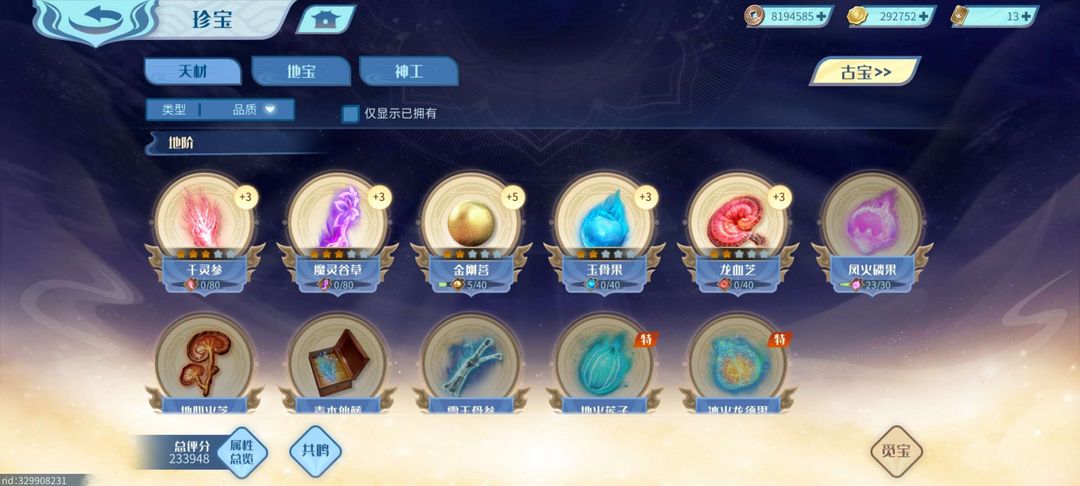1080x486 pixels.
Task: Open the 古宝>> button
Action: (865, 71)
